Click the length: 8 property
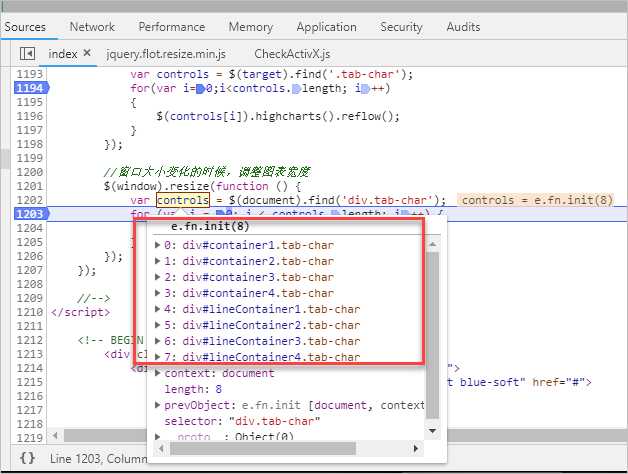Screen dimensions: 628x474 193,389
